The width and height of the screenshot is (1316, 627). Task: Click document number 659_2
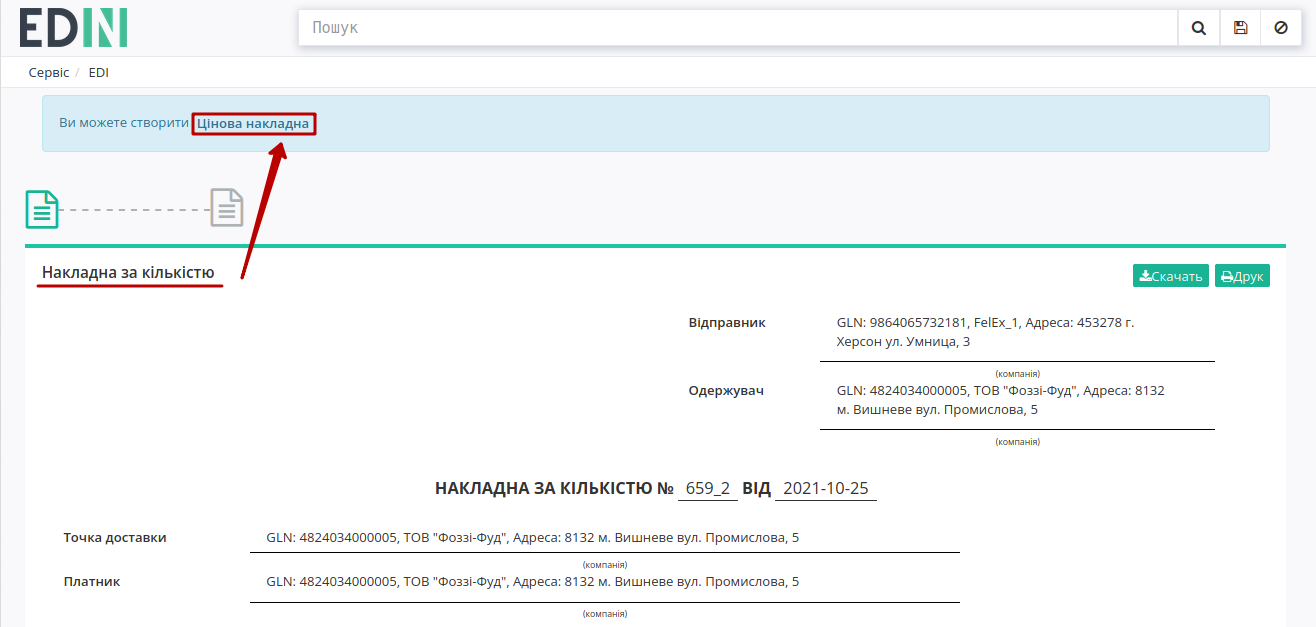(708, 488)
